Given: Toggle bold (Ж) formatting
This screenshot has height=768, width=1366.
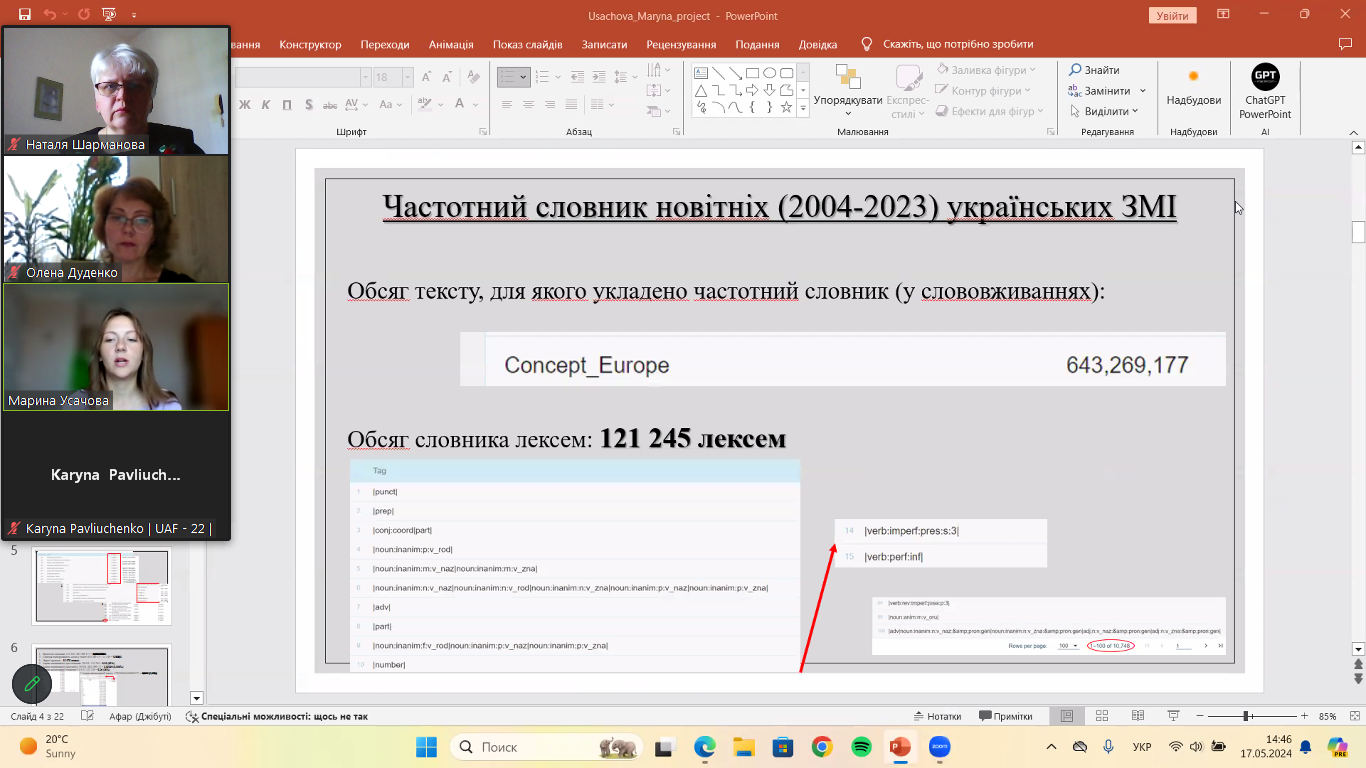Looking at the screenshot, I should (246, 105).
